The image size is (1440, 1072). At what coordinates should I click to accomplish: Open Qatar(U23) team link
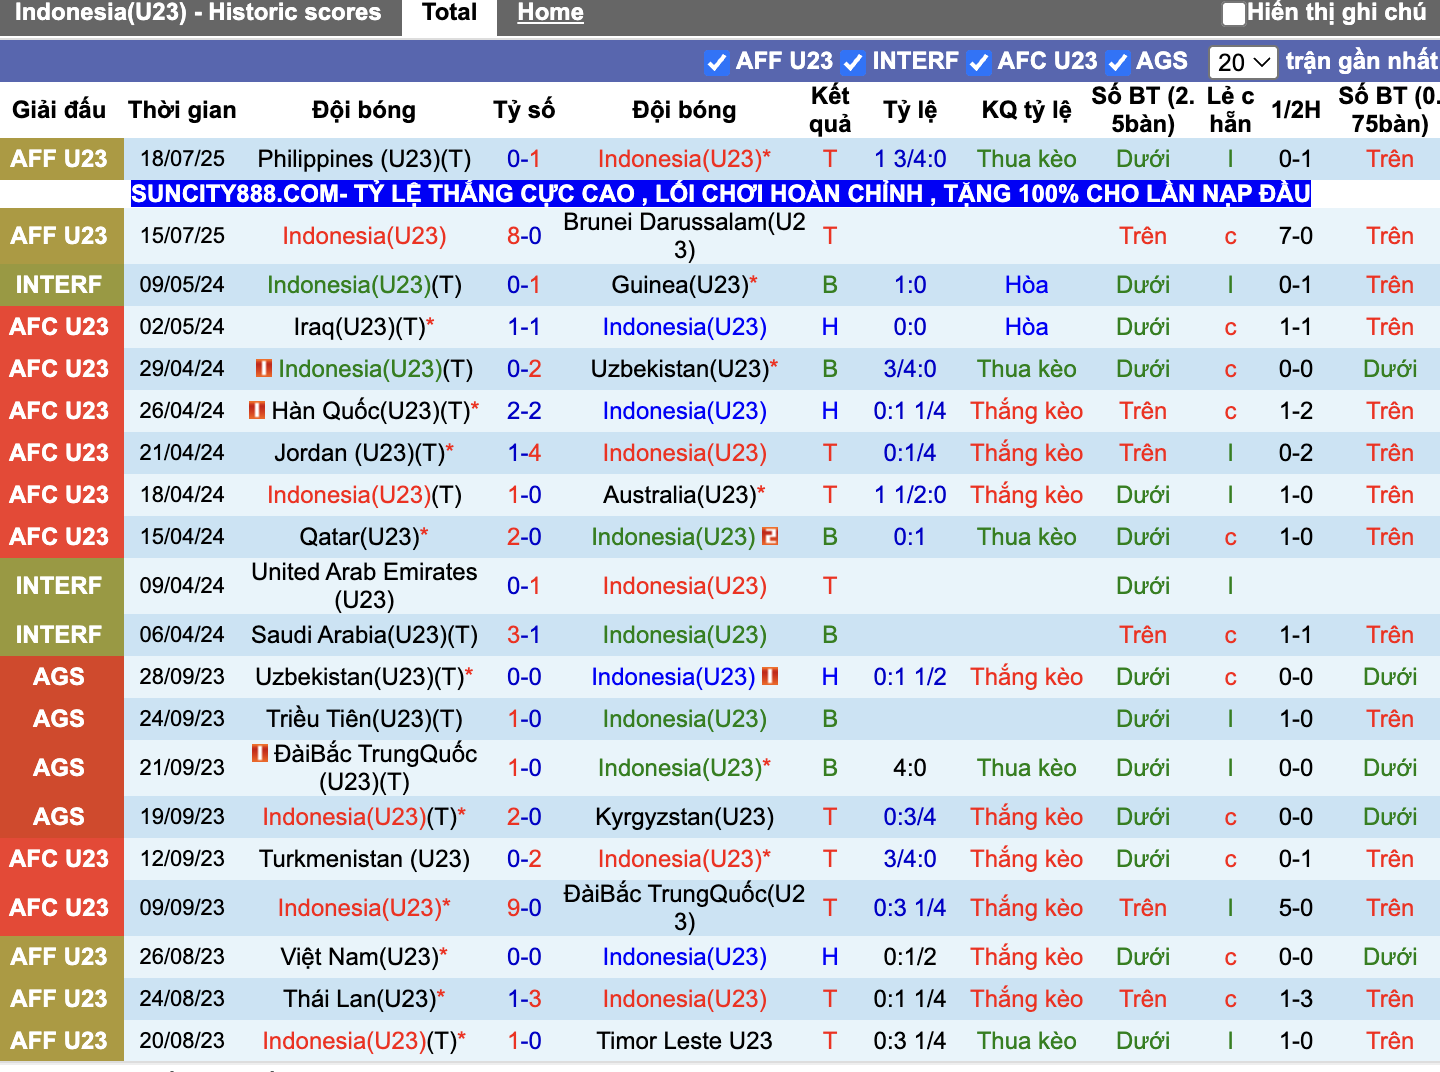pos(359,537)
